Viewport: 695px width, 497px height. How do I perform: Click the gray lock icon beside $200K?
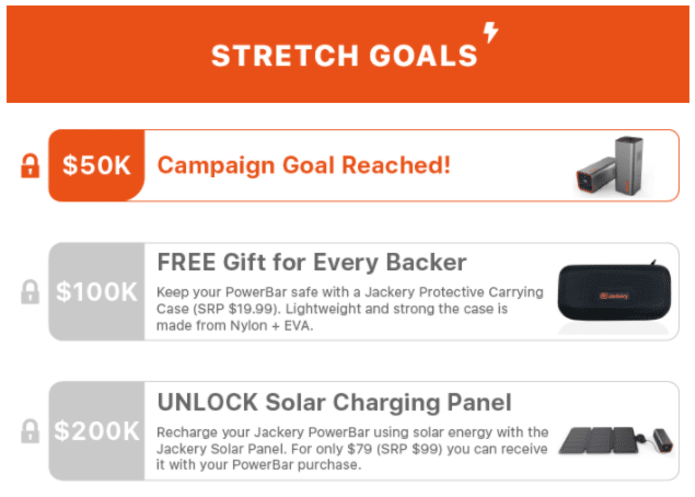(x=30, y=431)
